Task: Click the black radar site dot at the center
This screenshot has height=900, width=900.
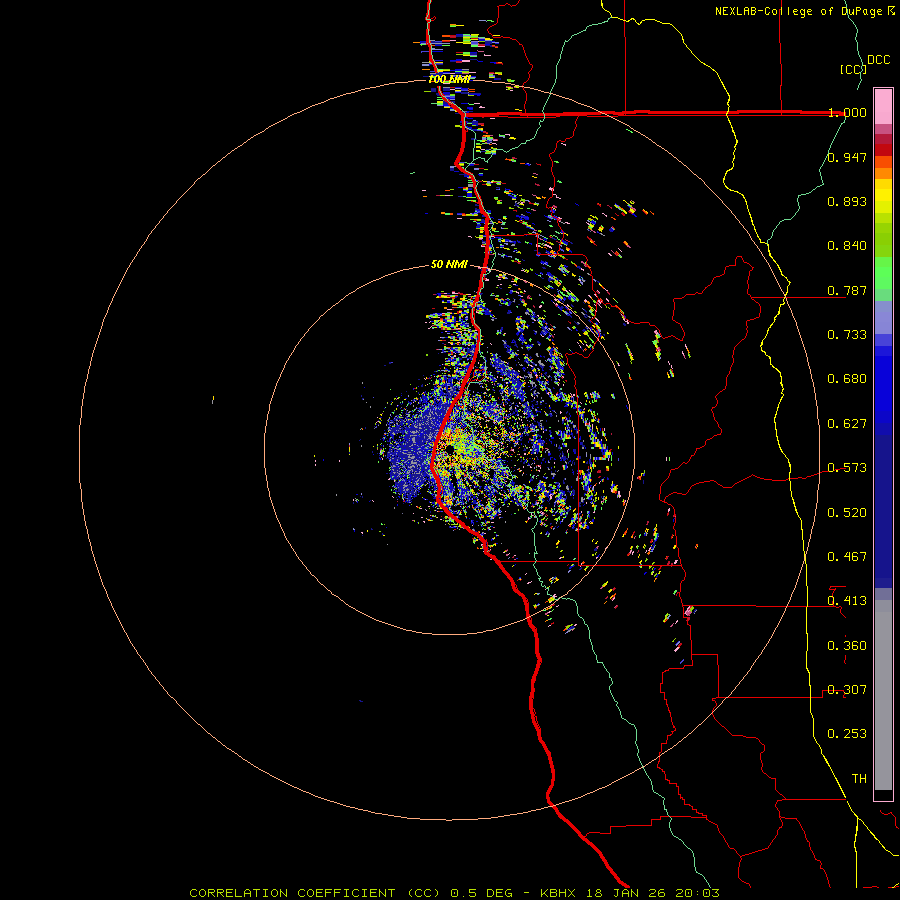Action: tap(450, 449)
